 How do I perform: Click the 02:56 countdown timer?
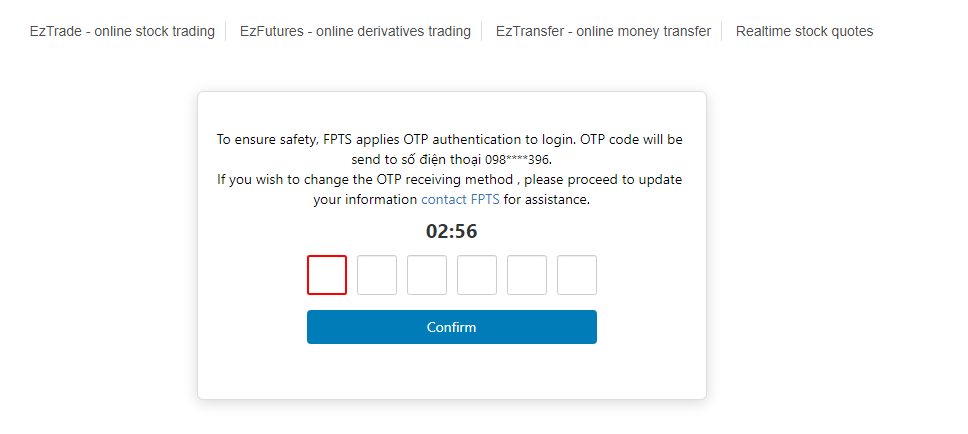(452, 232)
